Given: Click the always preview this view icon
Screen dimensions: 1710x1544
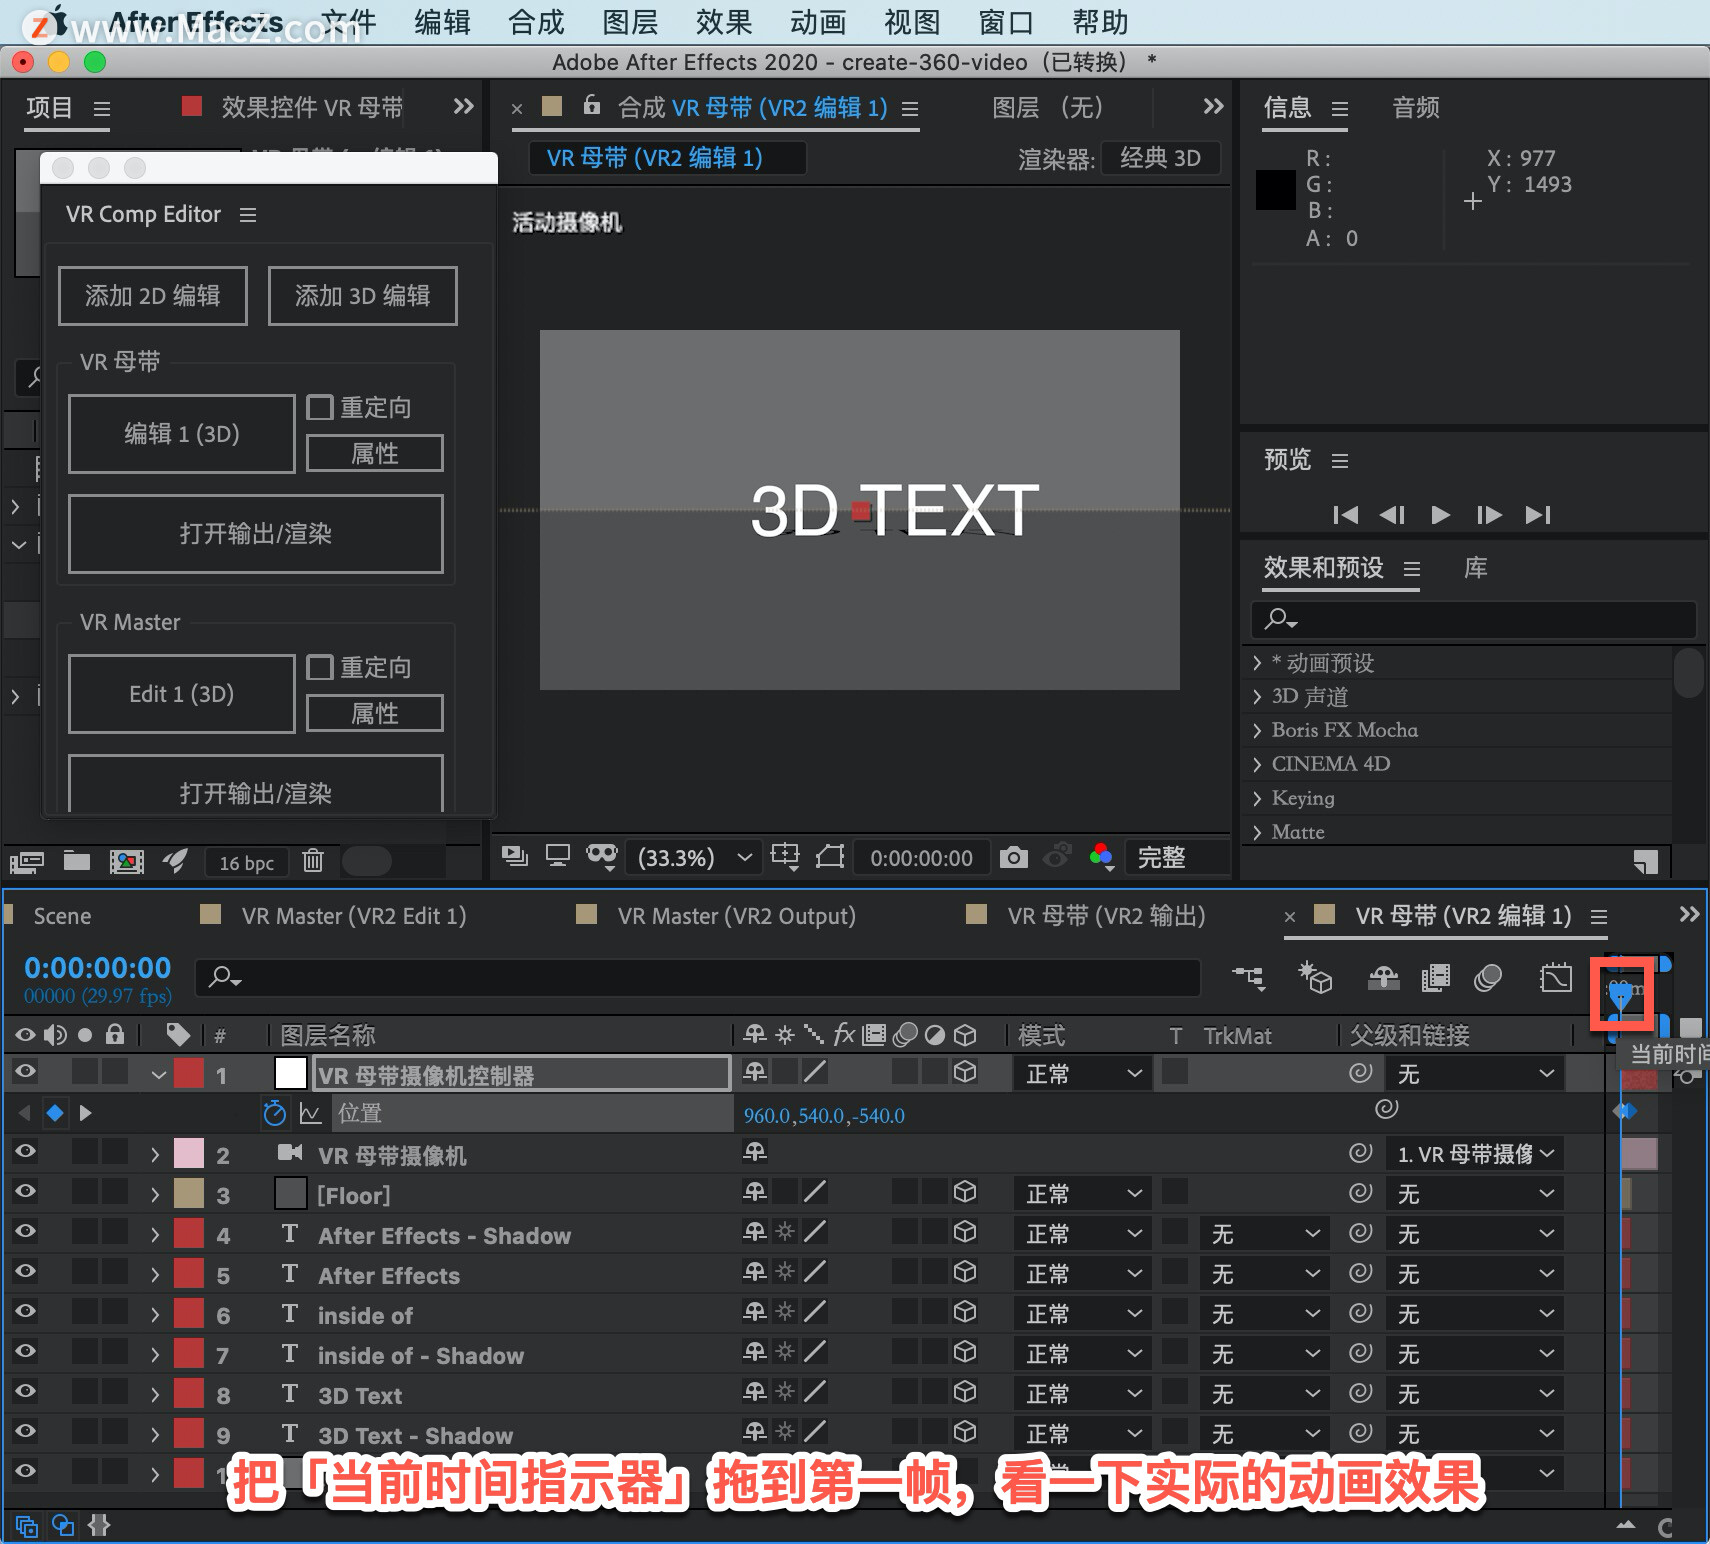Looking at the screenshot, I should coord(514,856).
